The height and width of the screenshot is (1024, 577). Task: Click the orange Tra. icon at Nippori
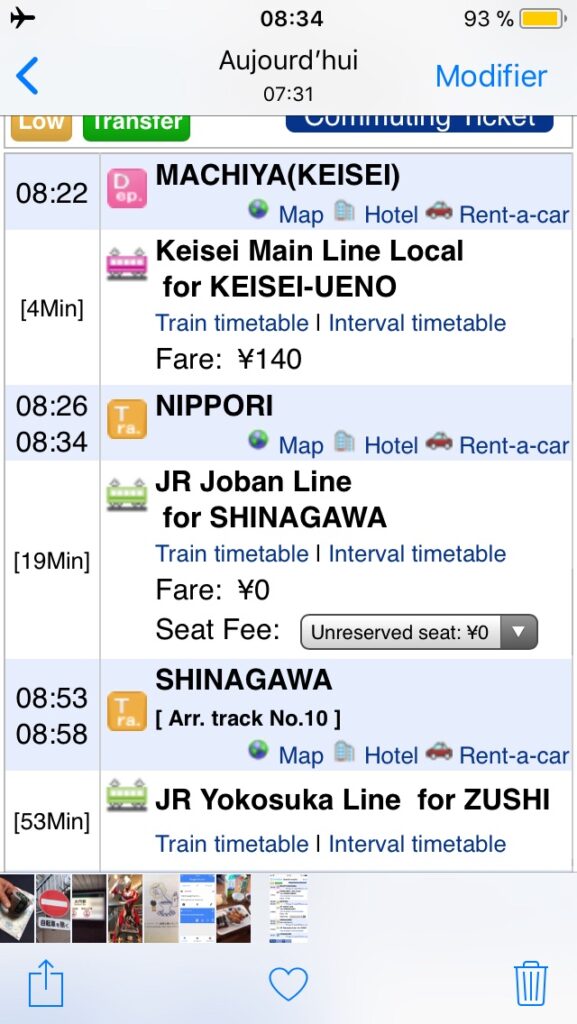(x=127, y=419)
